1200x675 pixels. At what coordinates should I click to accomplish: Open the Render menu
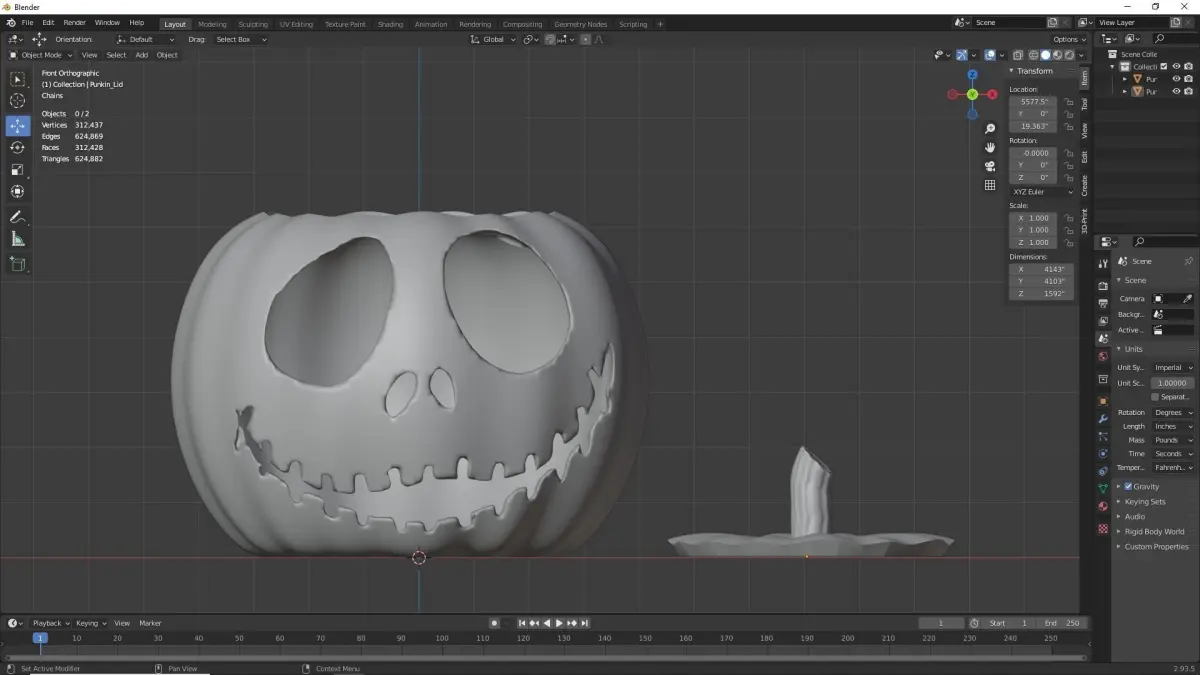point(74,22)
